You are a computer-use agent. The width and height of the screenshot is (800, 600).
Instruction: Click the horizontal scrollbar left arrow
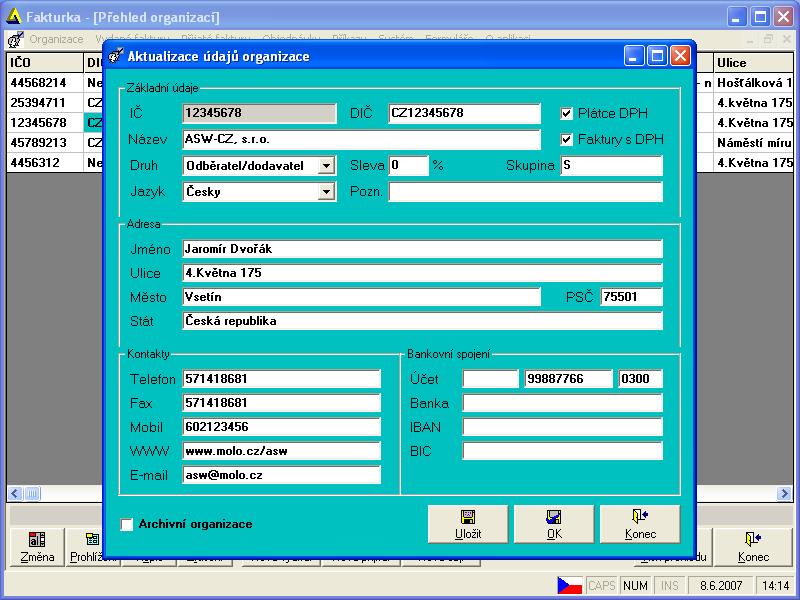[14, 493]
